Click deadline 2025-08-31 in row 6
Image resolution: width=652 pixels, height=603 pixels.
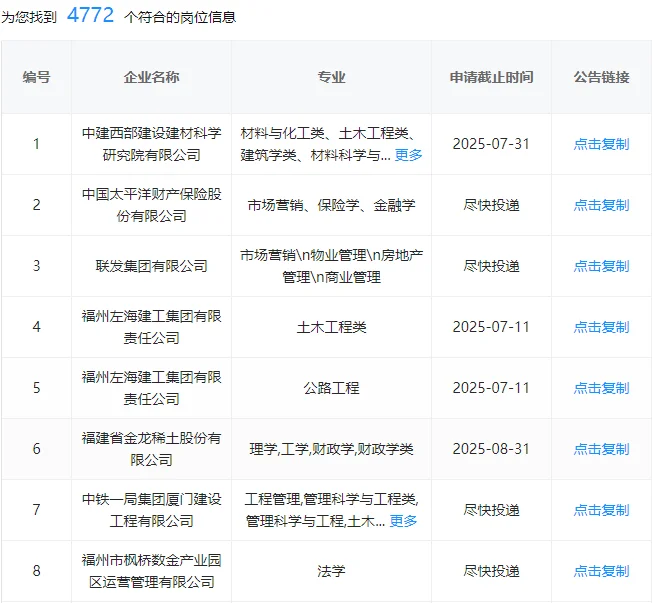click(491, 449)
